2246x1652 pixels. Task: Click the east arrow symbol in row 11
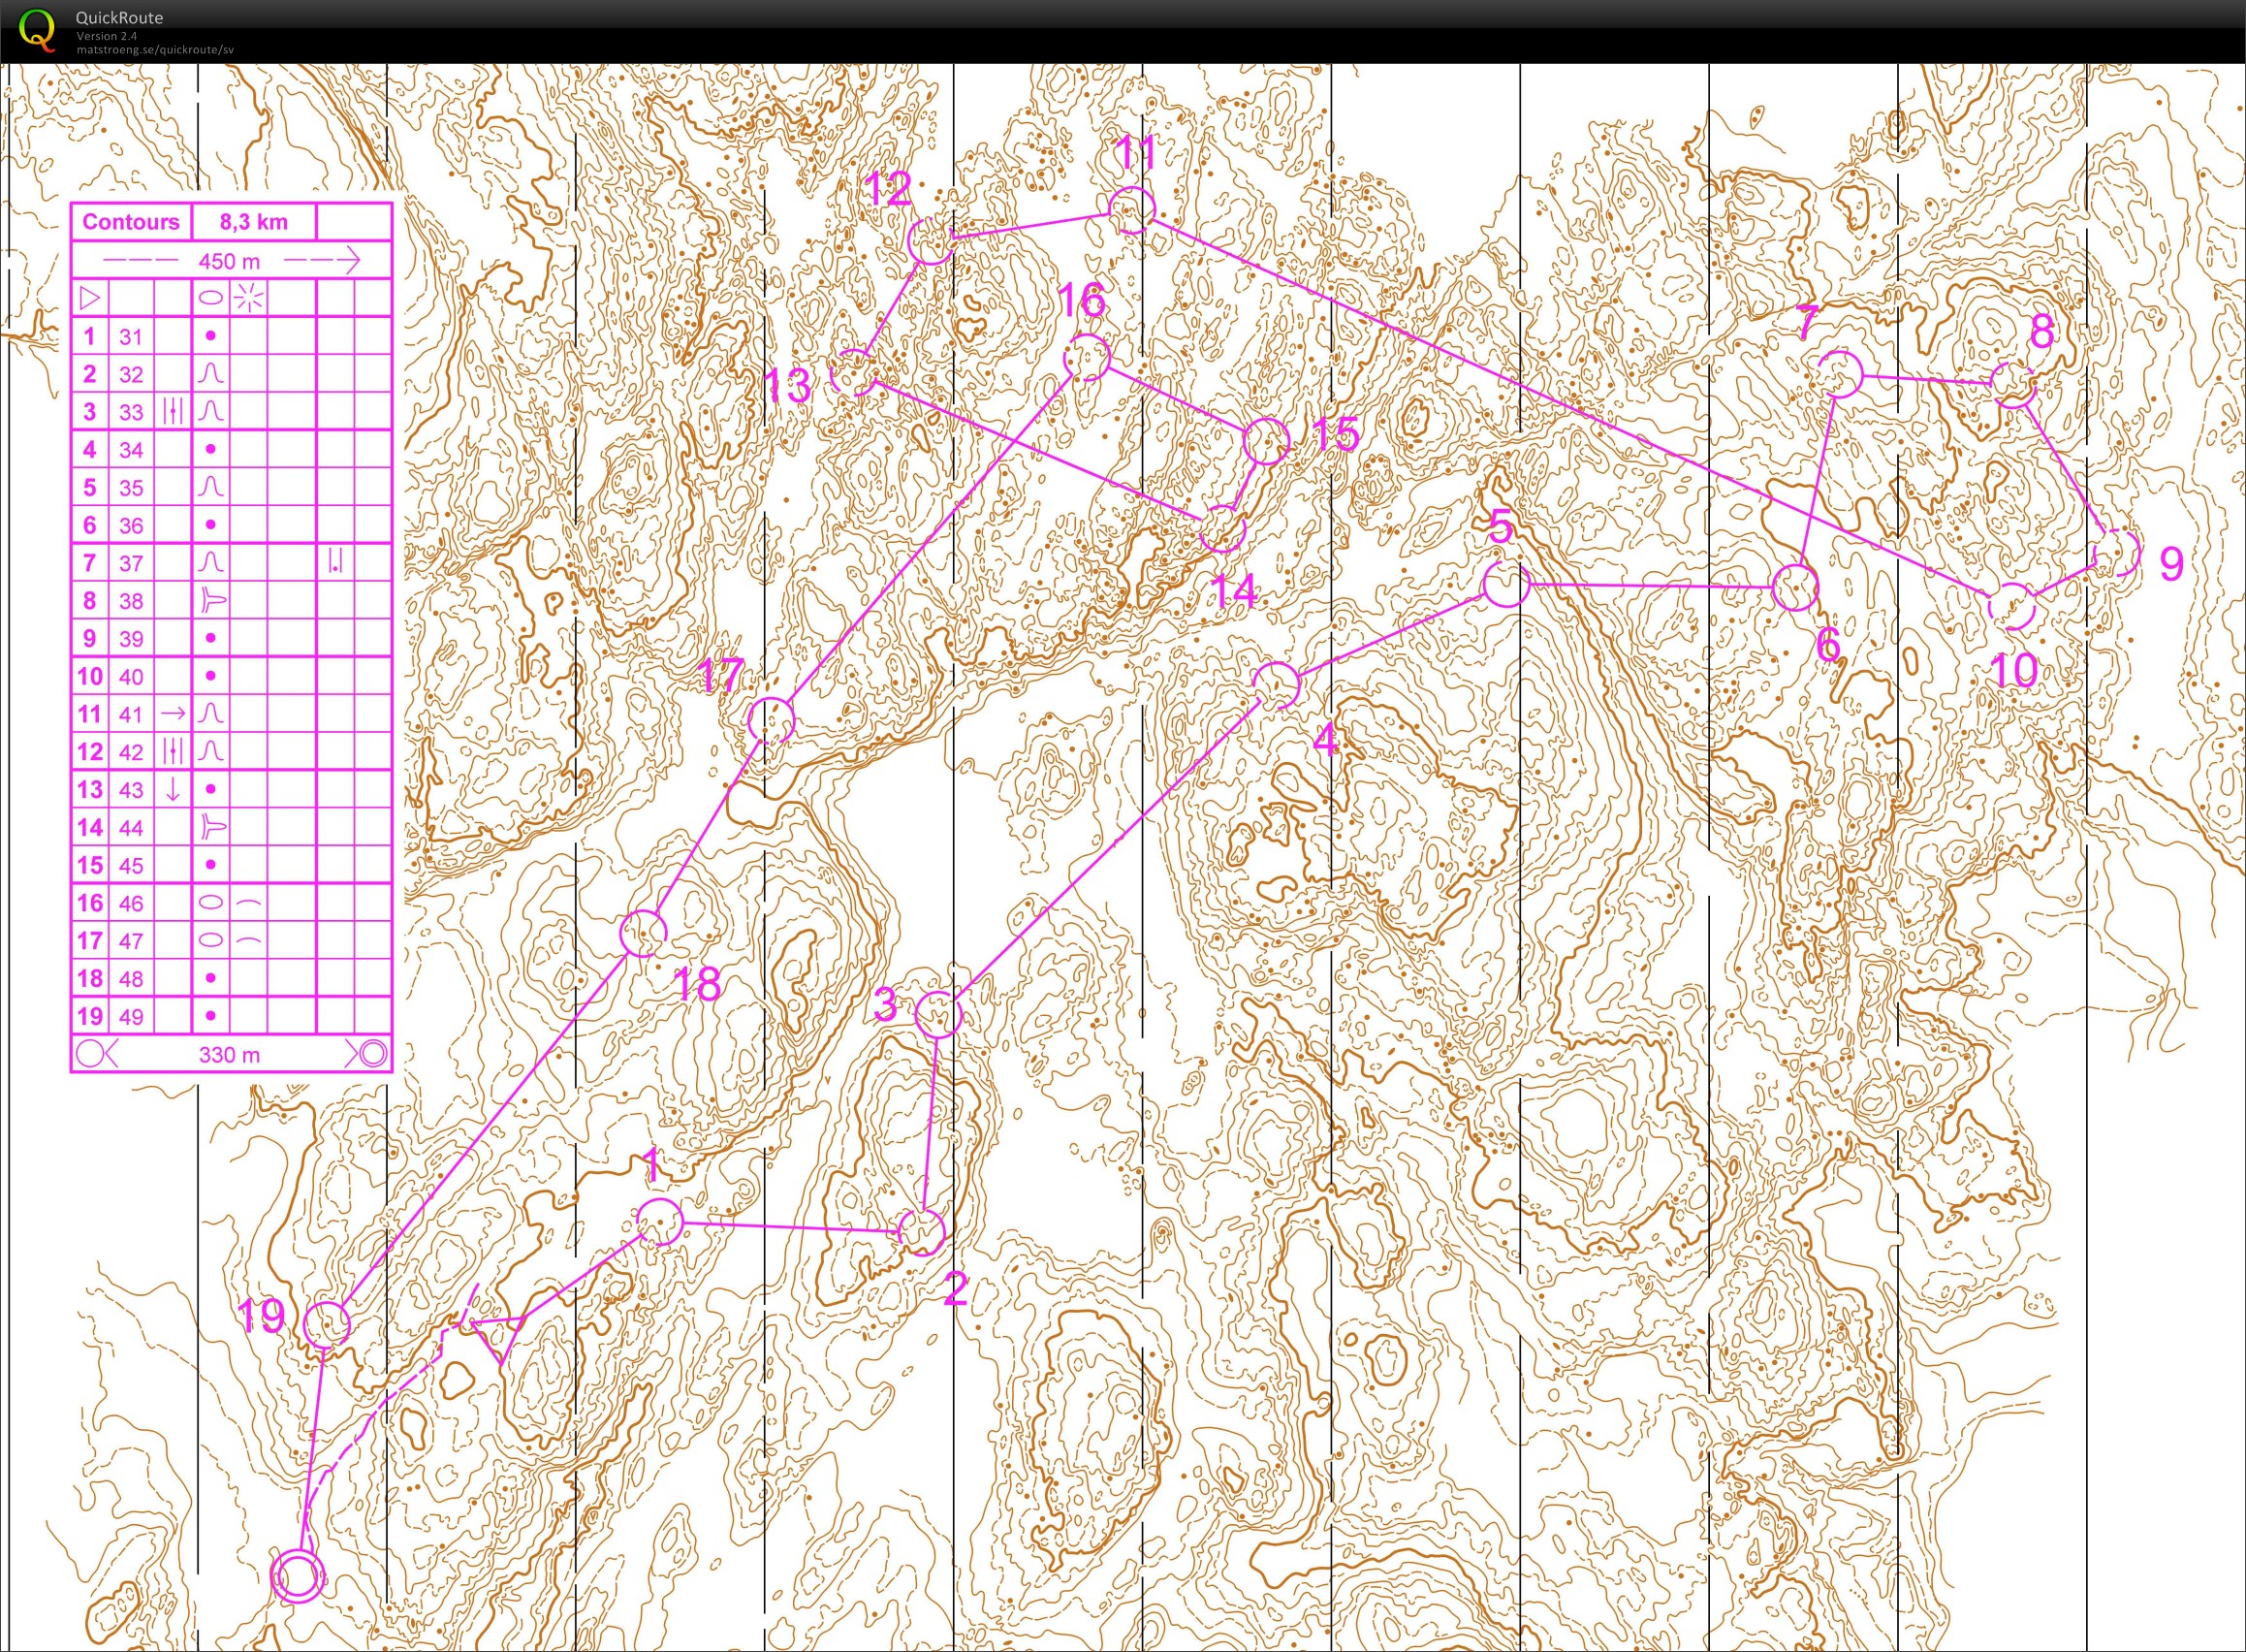pos(173,713)
